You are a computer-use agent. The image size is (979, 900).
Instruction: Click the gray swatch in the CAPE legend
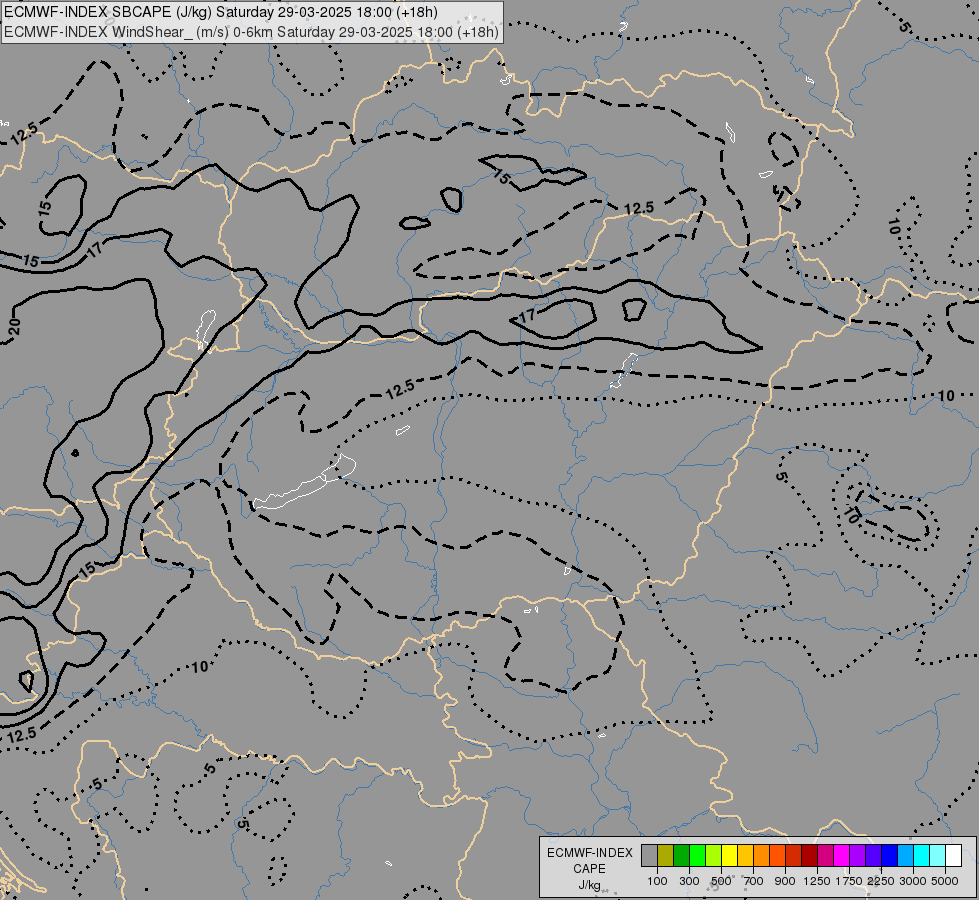click(649, 855)
